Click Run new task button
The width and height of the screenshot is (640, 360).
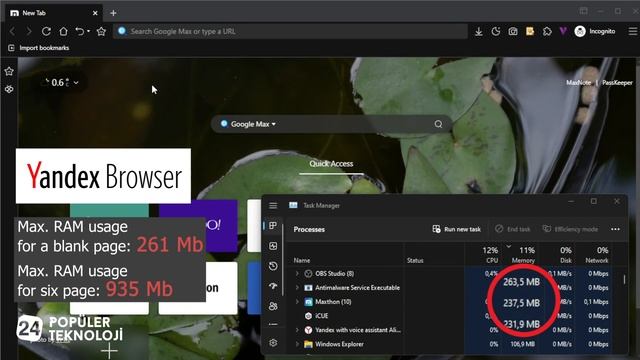(x=457, y=229)
